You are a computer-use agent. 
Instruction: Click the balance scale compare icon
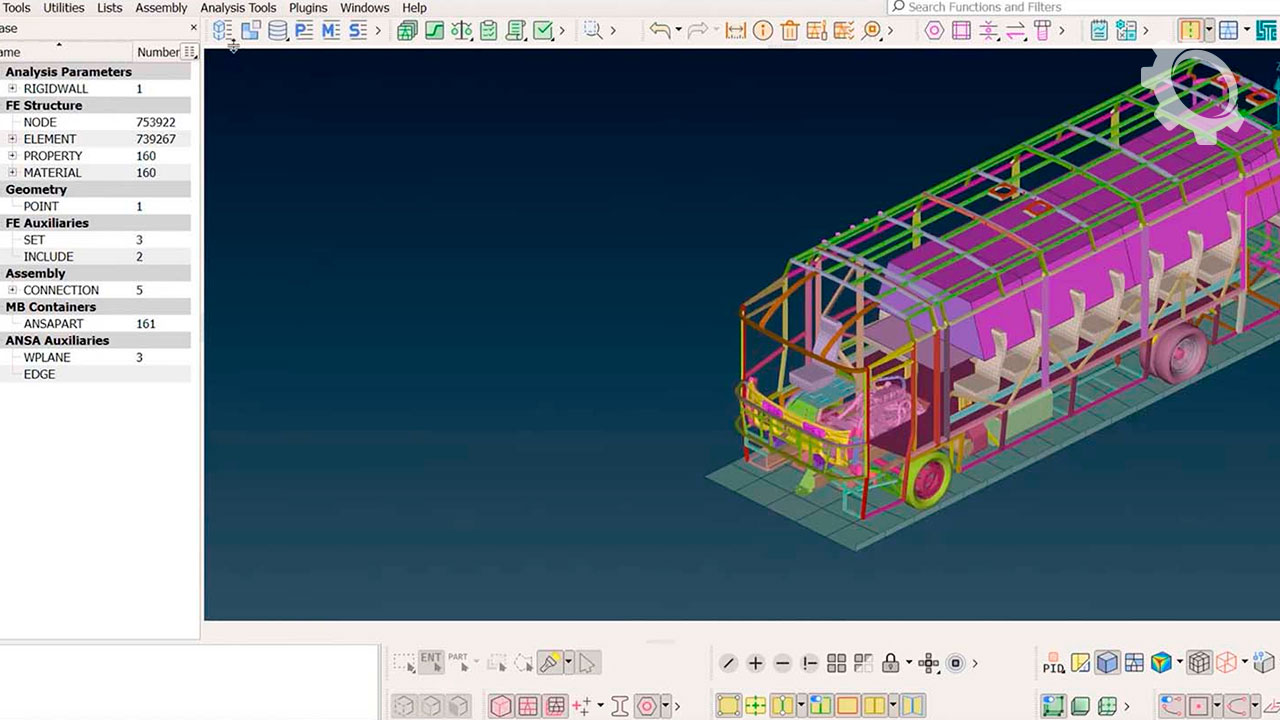(x=461, y=30)
